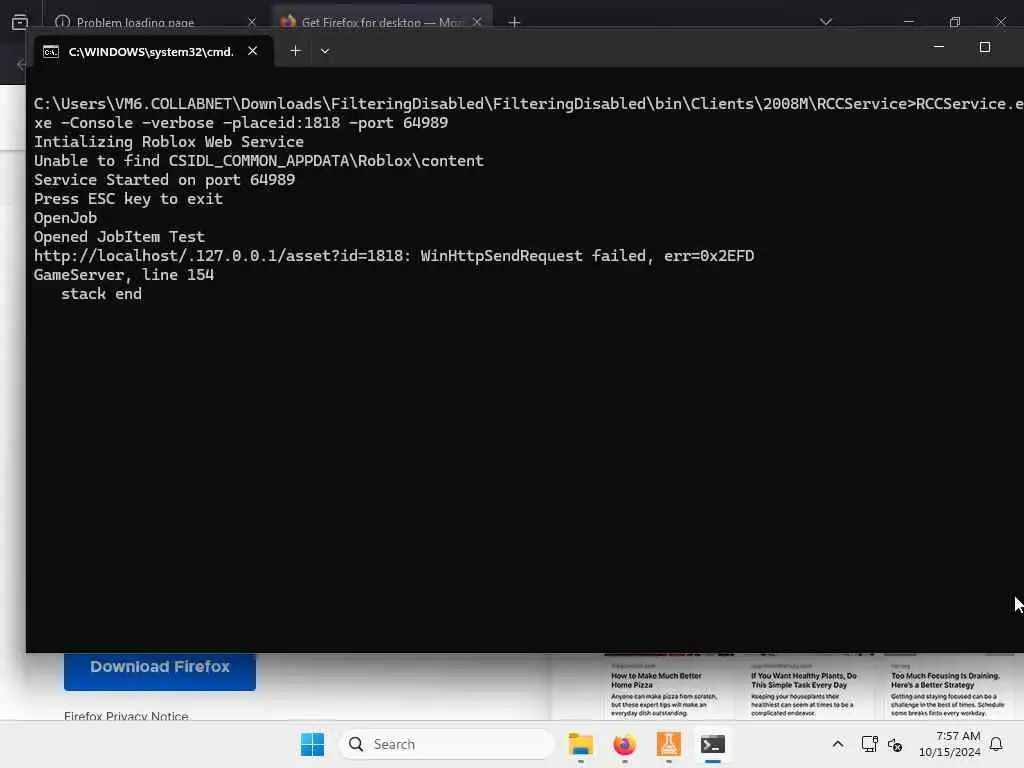The image size is (1024, 768).
Task: Switch to Firefox from the taskbar
Action: pyautogui.click(x=624, y=744)
